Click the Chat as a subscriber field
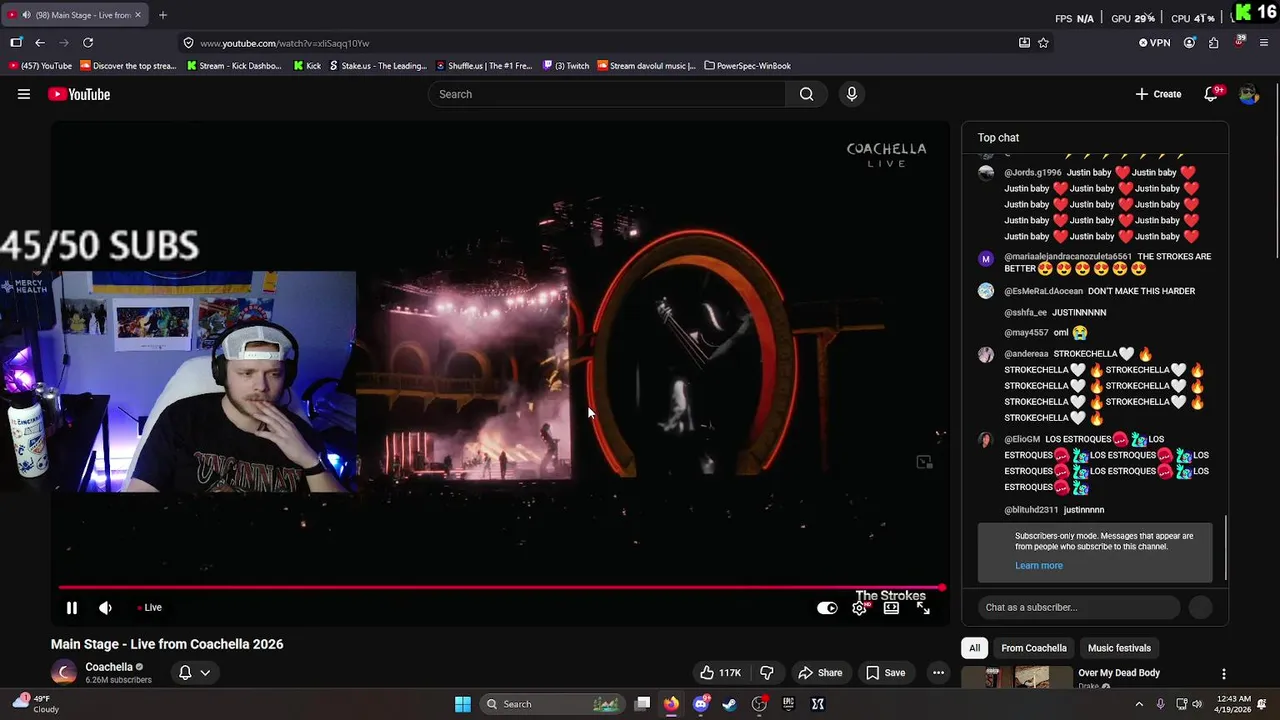The width and height of the screenshot is (1280, 720). coord(1080,607)
